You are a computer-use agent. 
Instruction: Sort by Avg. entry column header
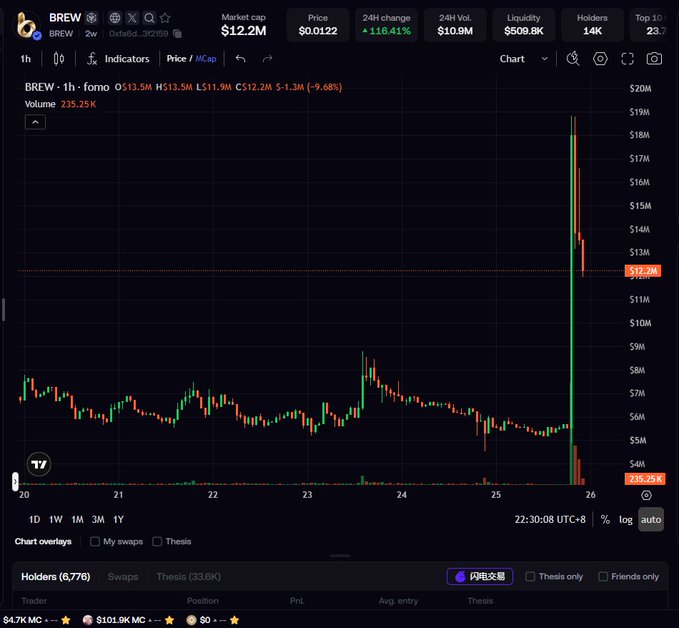[x=398, y=601]
